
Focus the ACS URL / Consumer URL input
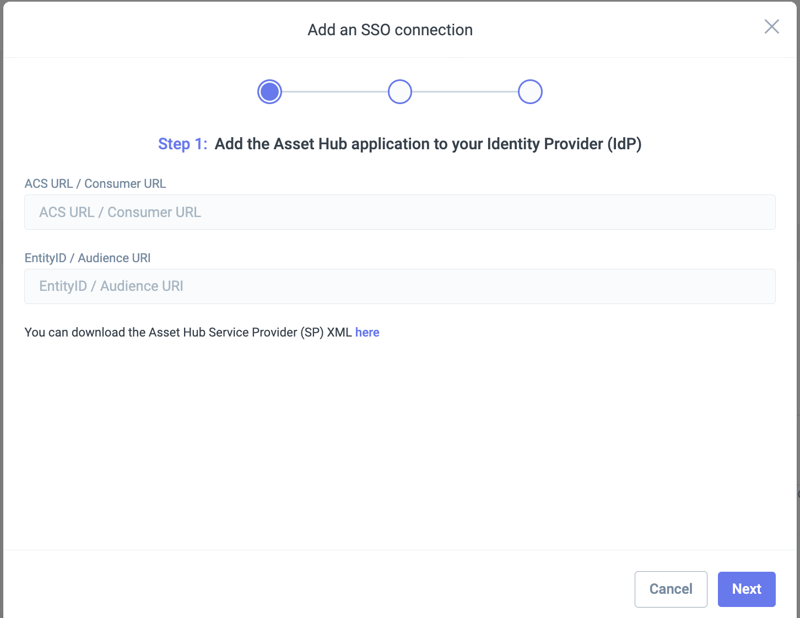400,212
